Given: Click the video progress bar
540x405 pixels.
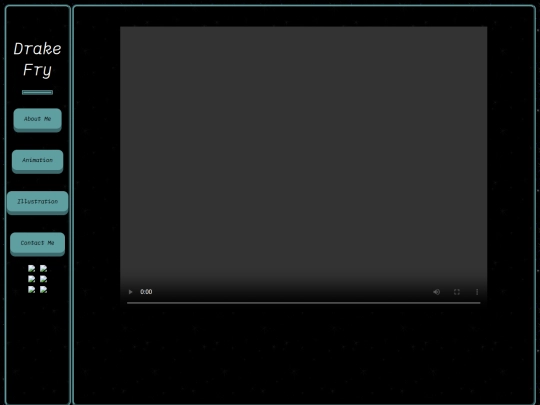Looking at the screenshot, I should click(303, 303).
